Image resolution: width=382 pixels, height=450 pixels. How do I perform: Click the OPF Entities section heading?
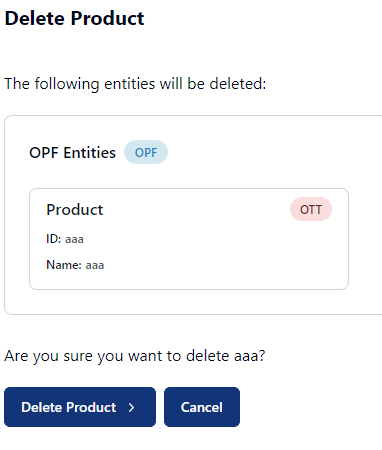point(72,153)
